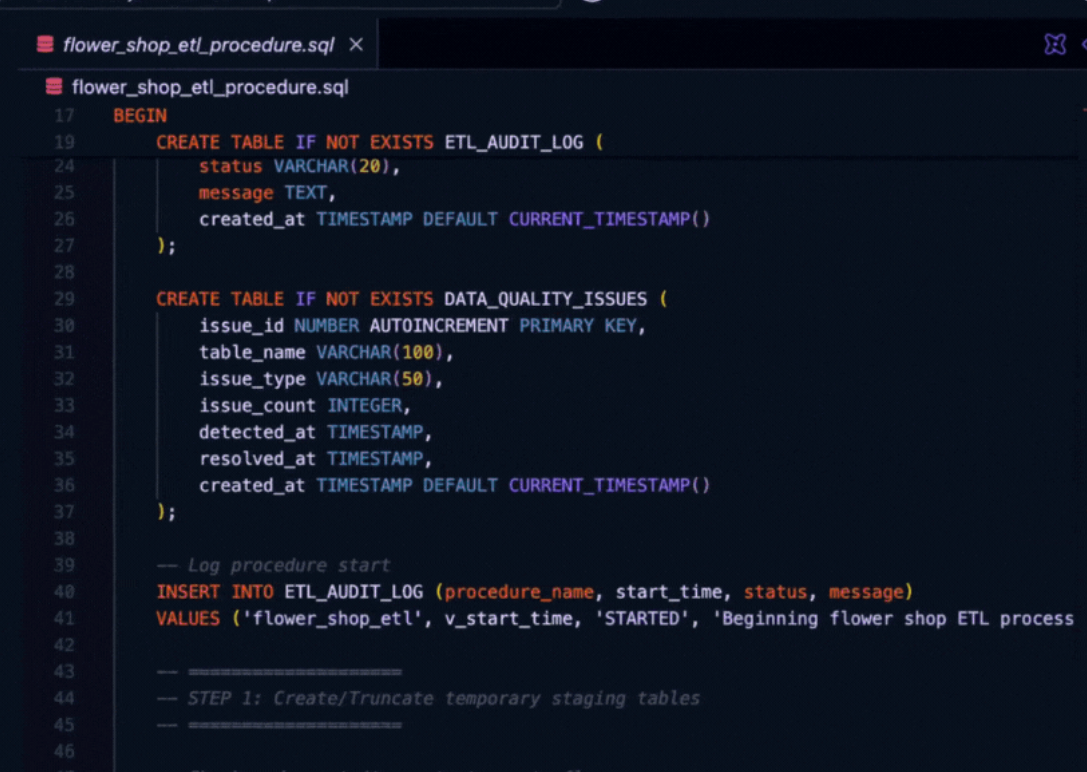Click the v_start_time variable in VALUES
This screenshot has width=1087, height=772.
tap(508, 619)
